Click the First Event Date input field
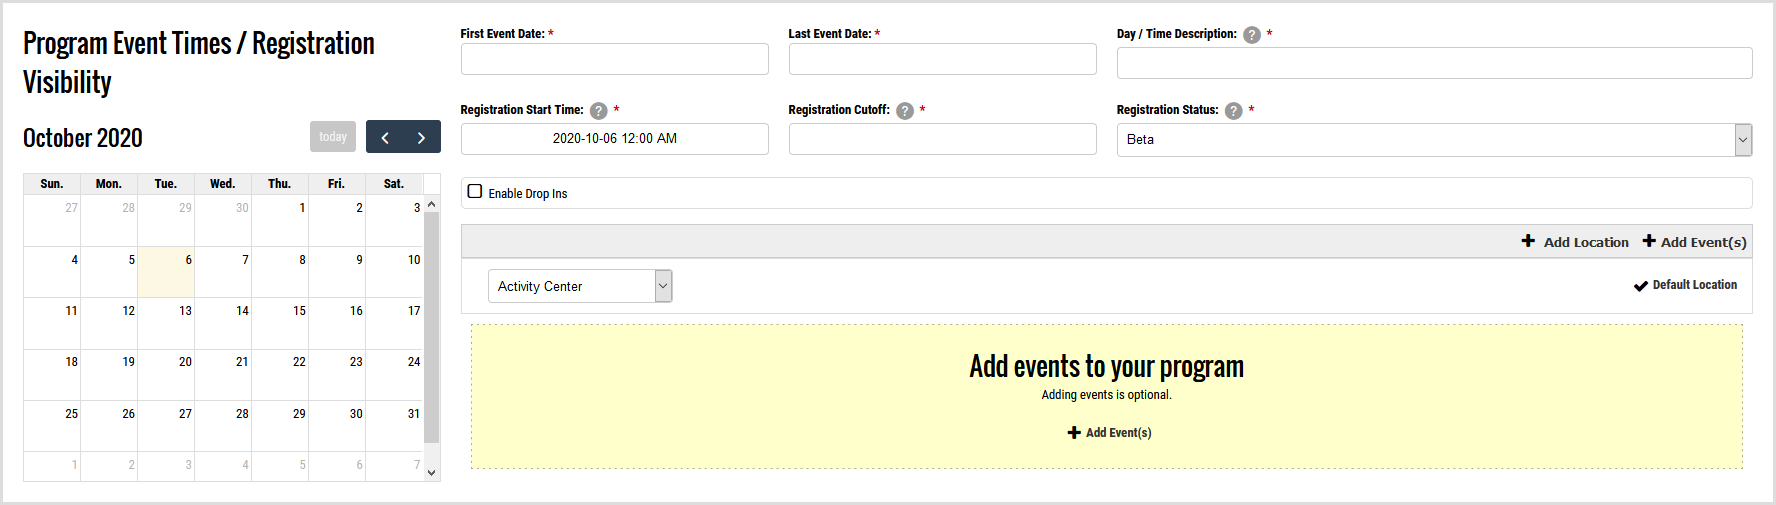Image resolution: width=1776 pixels, height=505 pixels. (614, 59)
